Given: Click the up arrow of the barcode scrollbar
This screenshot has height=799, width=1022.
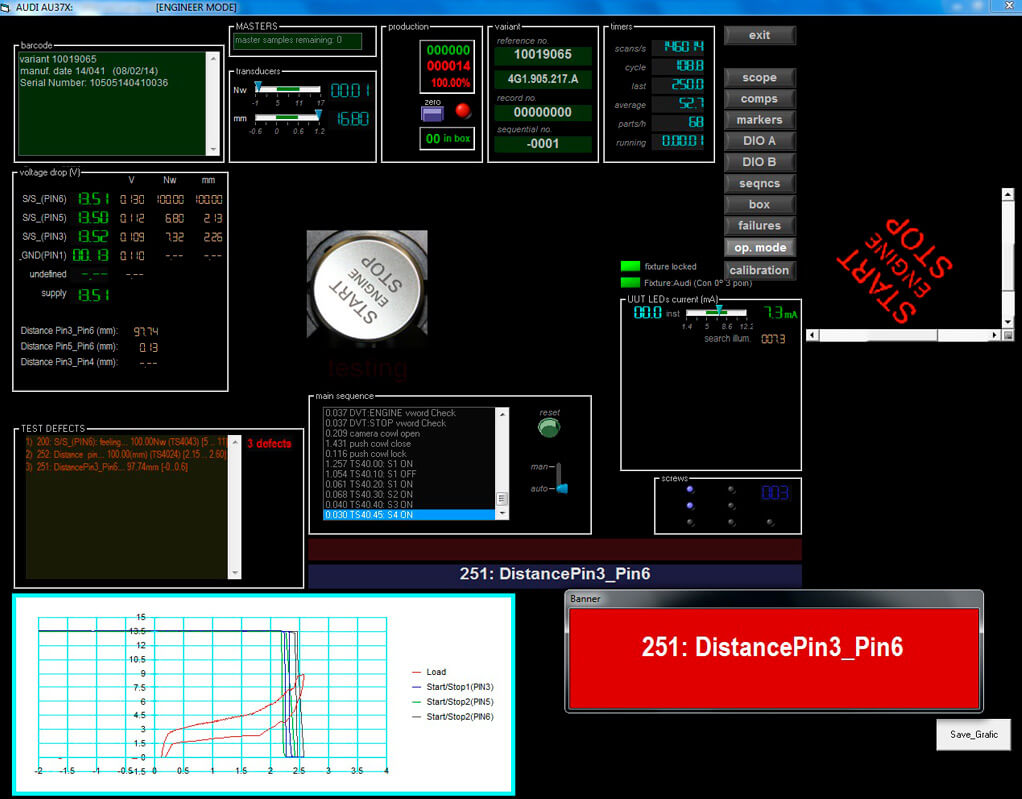Looking at the screenshot, I should [213, 58].
